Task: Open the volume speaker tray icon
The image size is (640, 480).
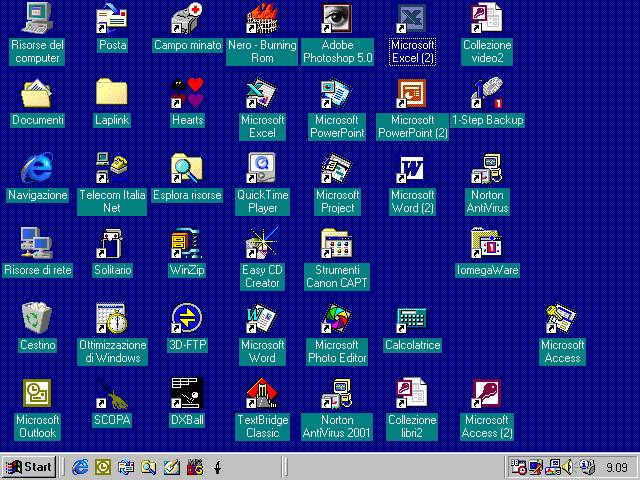Action: (568, 467)
